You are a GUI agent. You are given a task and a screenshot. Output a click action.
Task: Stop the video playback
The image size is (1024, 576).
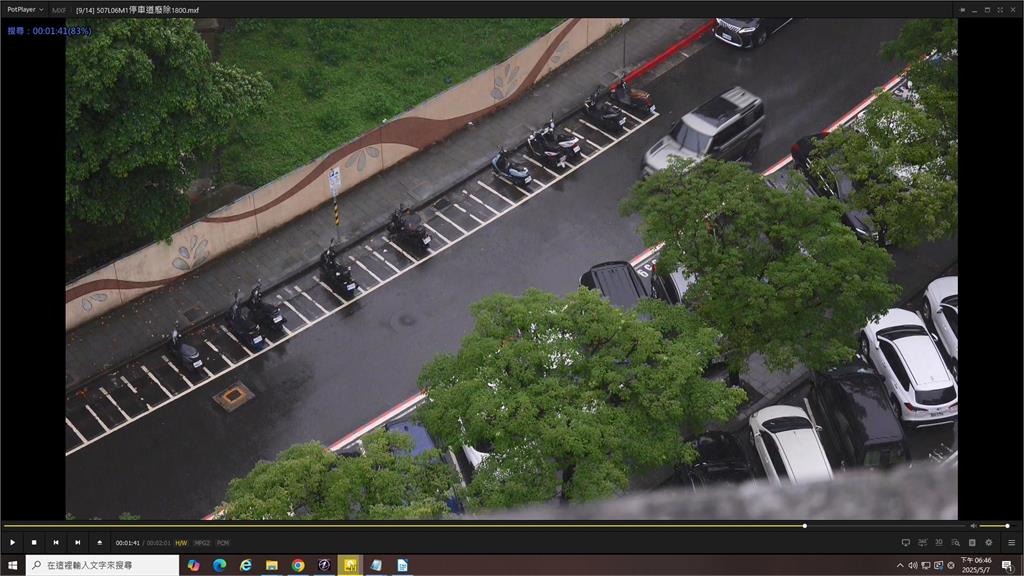pyautogui.click(x=34, y=542)
